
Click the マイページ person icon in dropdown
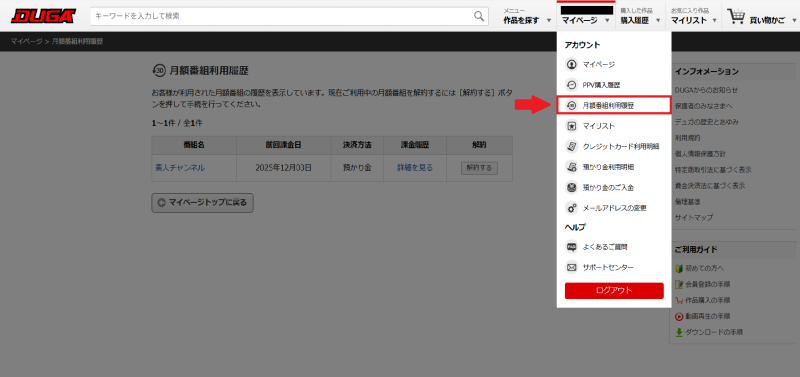tap(572, 65)
